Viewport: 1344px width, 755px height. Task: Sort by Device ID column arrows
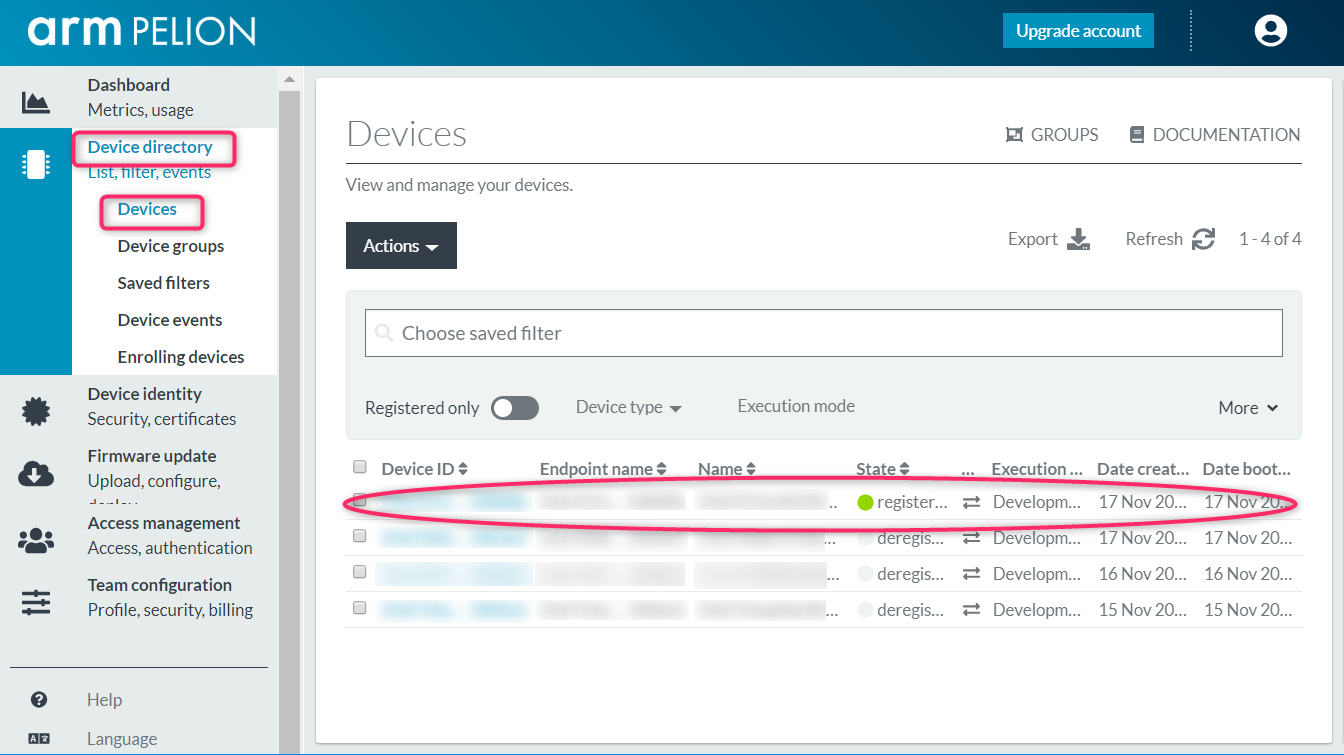pos(463,469)
